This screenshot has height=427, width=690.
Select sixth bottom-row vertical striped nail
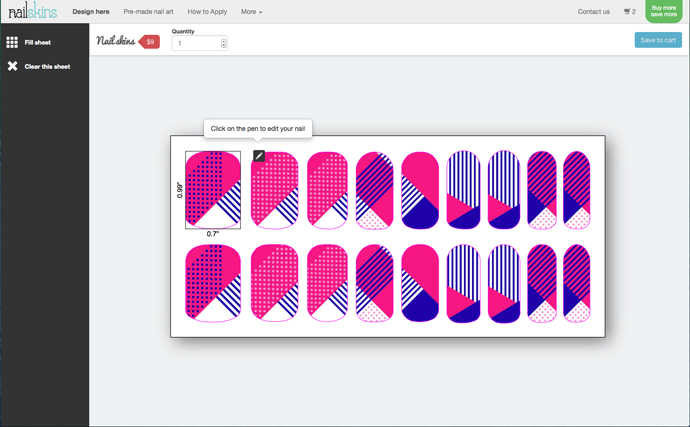463,283
